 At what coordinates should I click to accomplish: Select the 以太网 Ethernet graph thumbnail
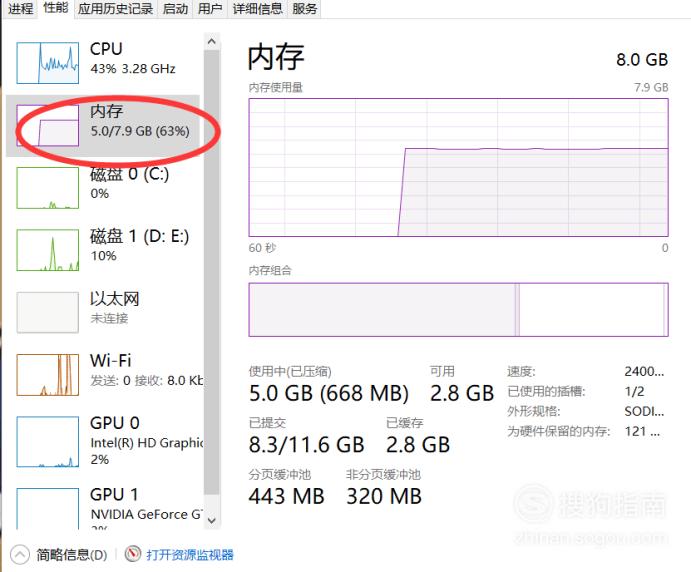[48, 312]
